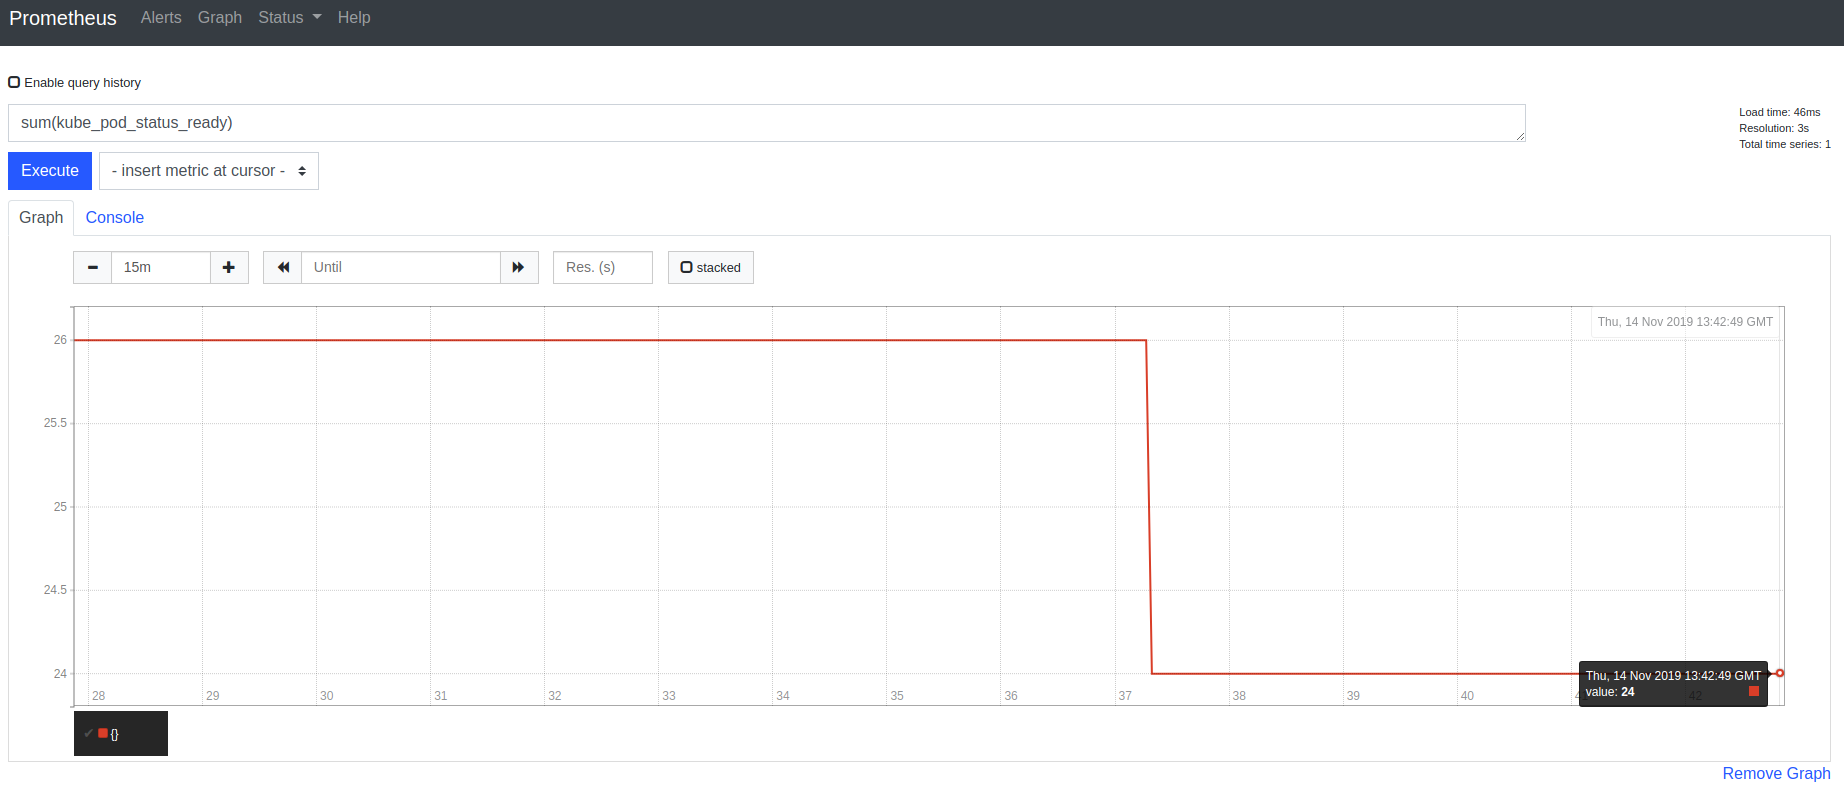
Task: Open the Help navigation link
Action: pos(354,18)
